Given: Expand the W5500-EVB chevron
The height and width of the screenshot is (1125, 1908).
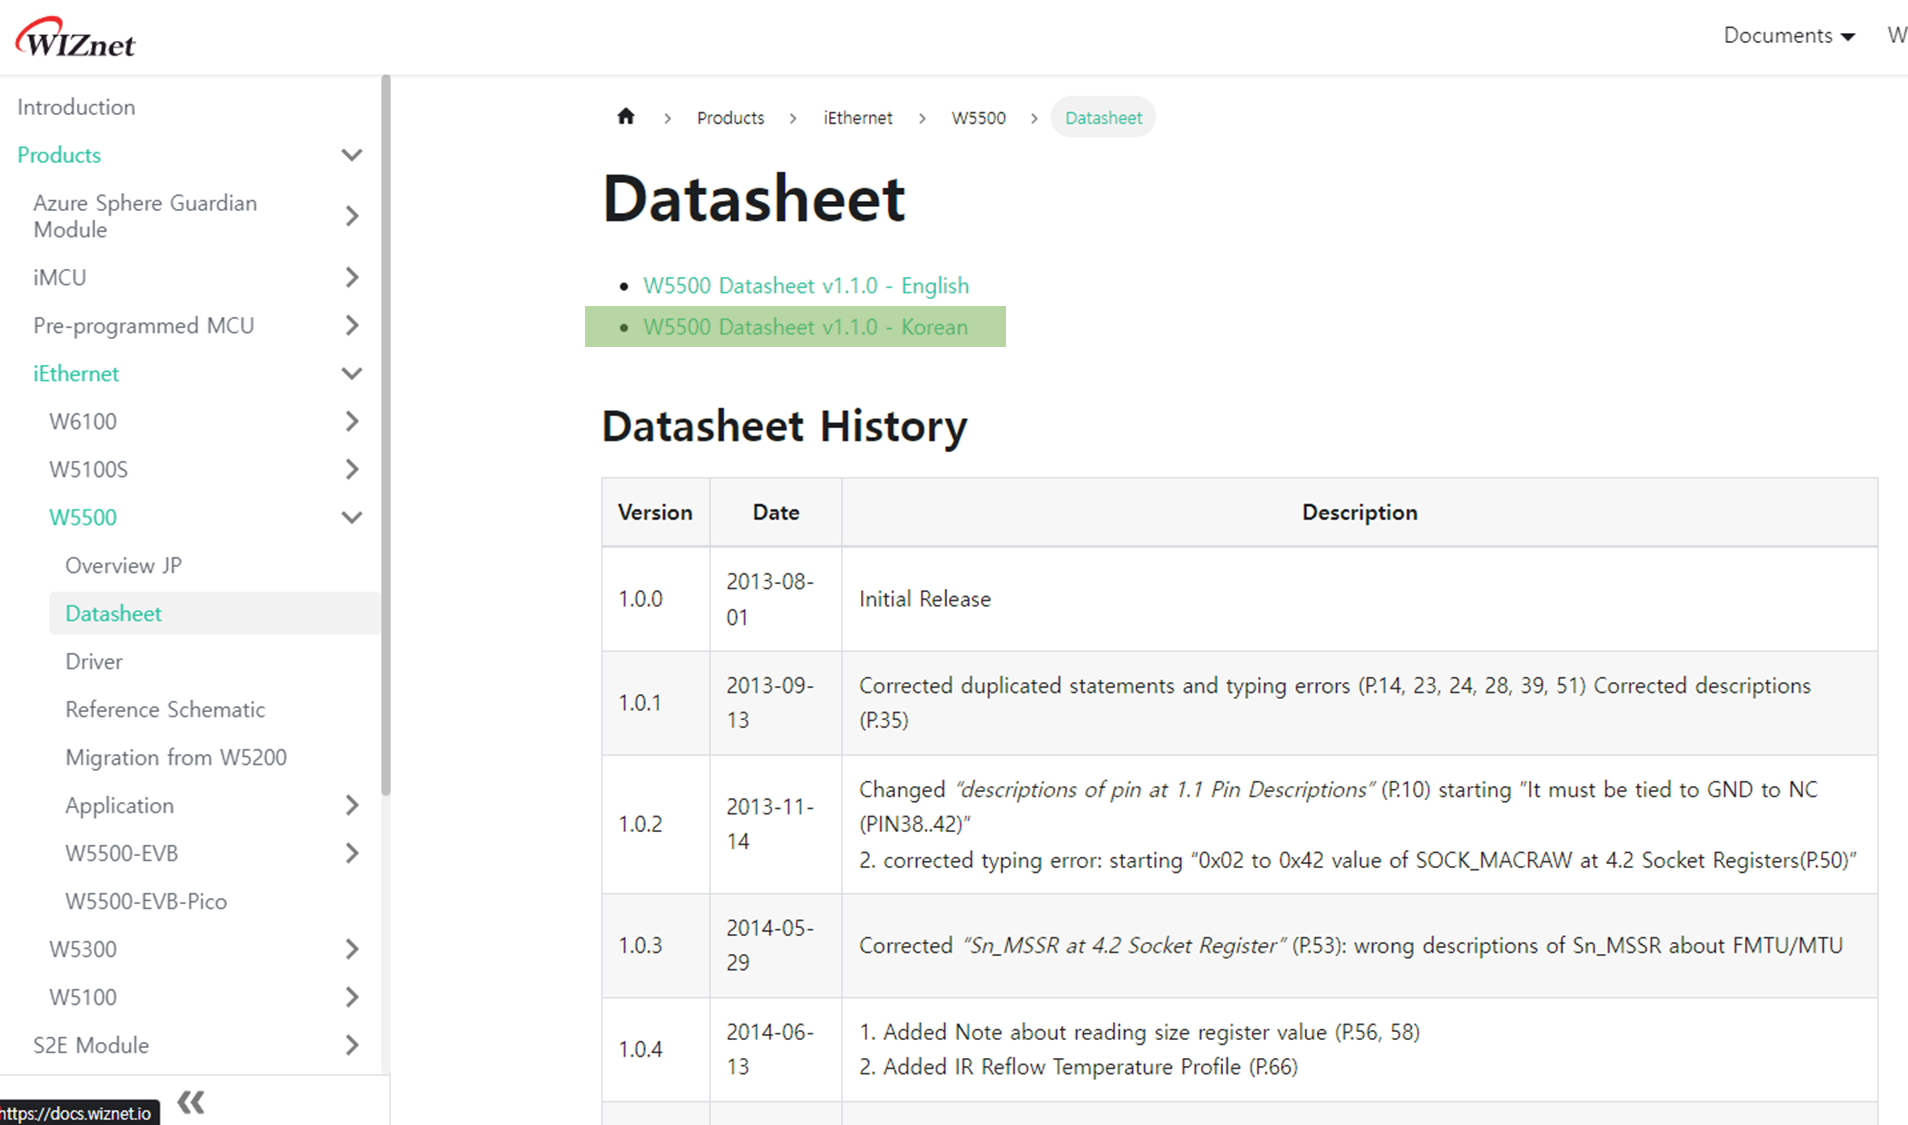Looking at the screenshot, I should pyautogui.click(x=352, y=853).
